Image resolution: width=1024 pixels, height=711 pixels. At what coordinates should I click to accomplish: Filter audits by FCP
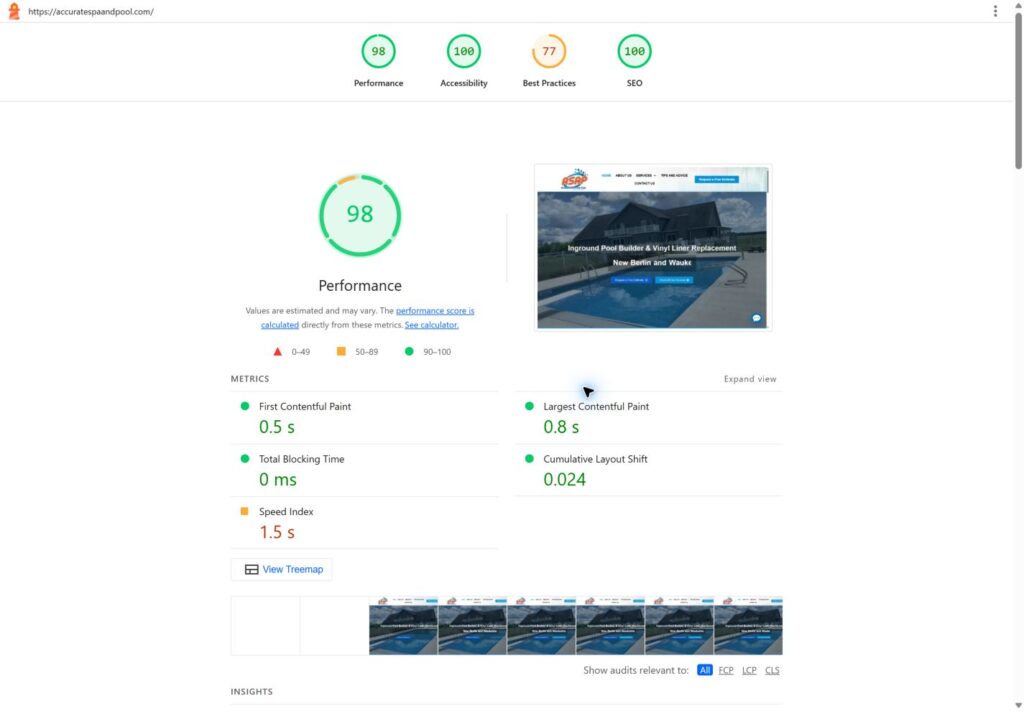726,670
